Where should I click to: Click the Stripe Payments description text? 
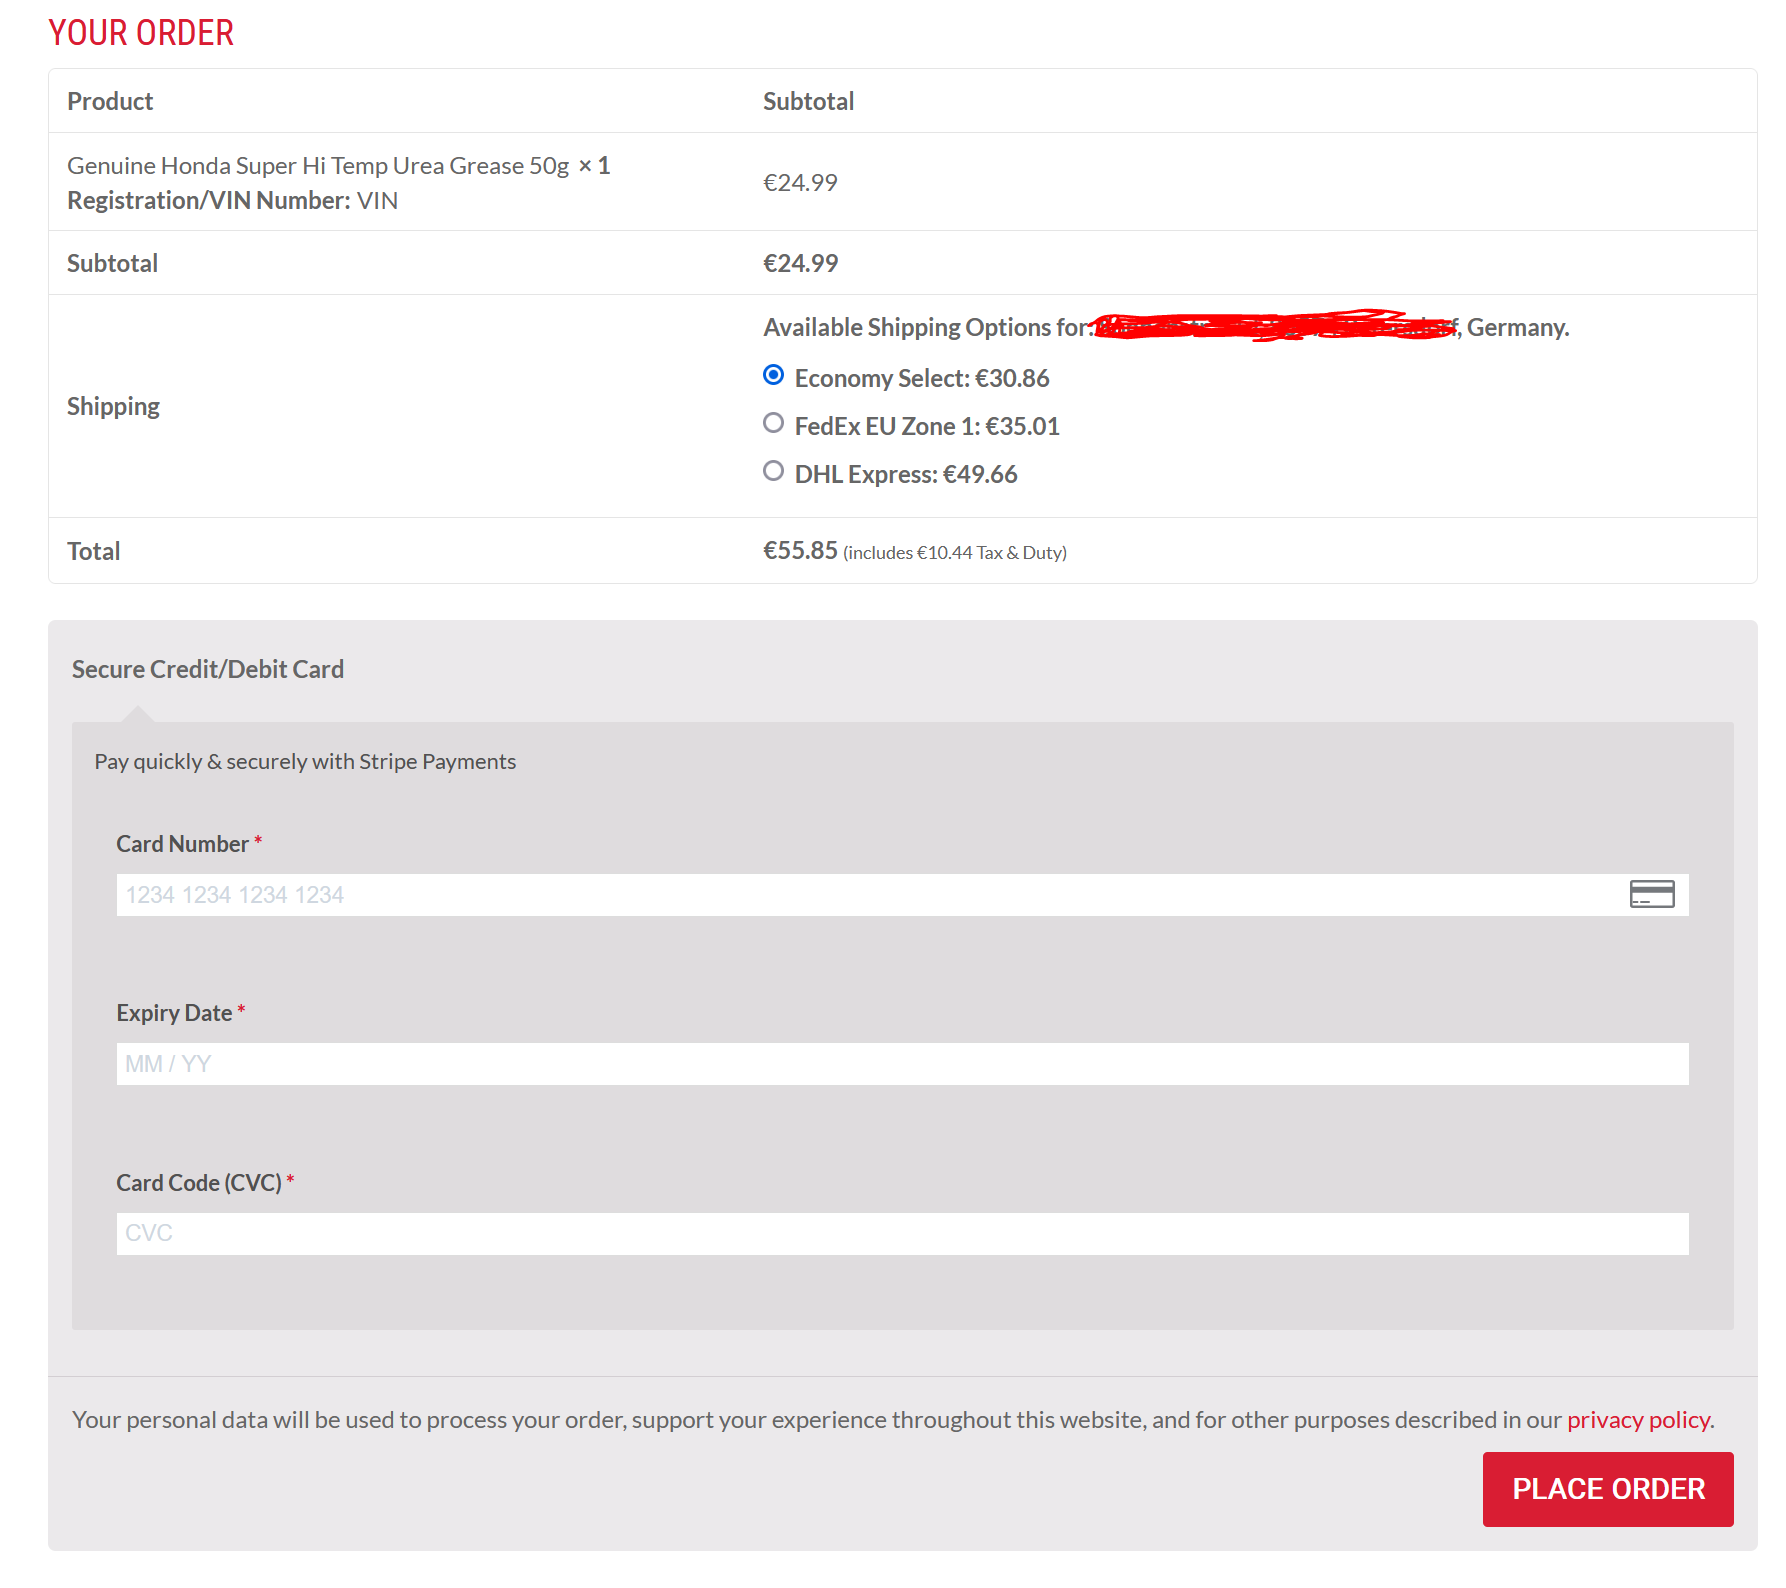305,762
